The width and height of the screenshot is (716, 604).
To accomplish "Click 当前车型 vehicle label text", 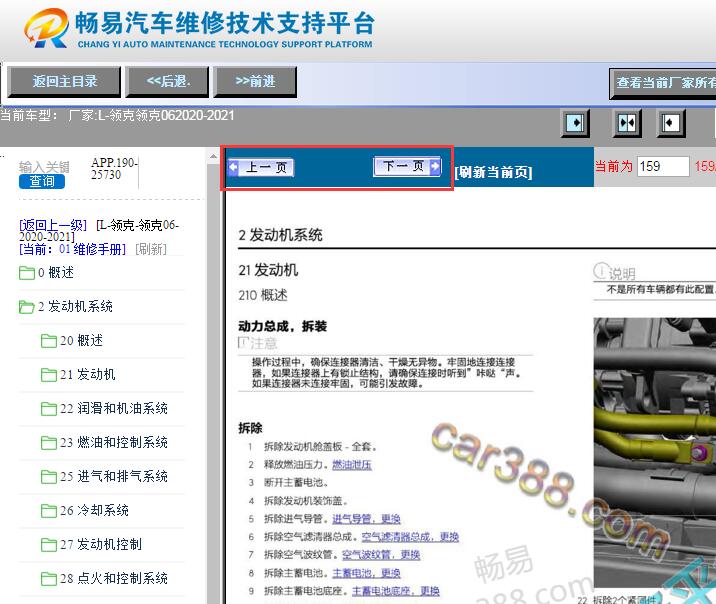I will click(29, 115).
